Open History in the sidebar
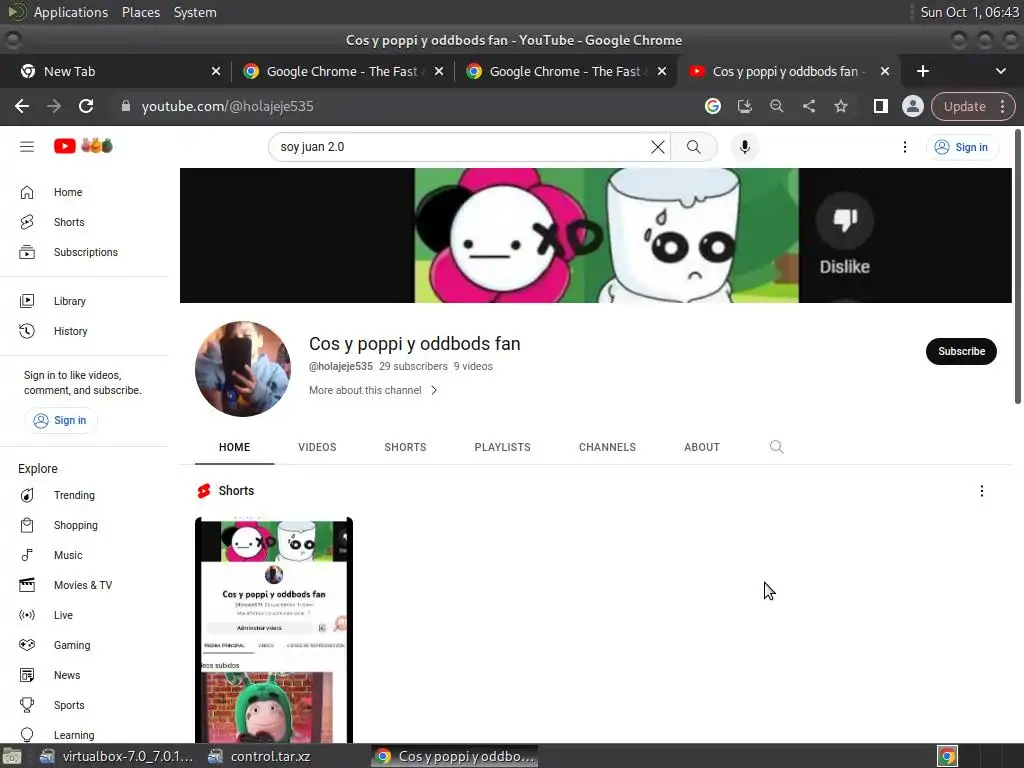Image resolution: width=1024 pixels, height=768 pixels. tap(84, 331)
